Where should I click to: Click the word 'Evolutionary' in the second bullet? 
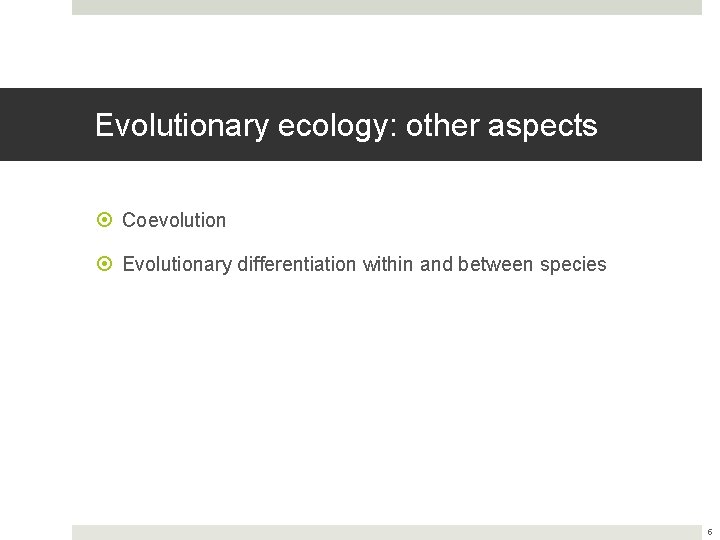tap(175, 264)
